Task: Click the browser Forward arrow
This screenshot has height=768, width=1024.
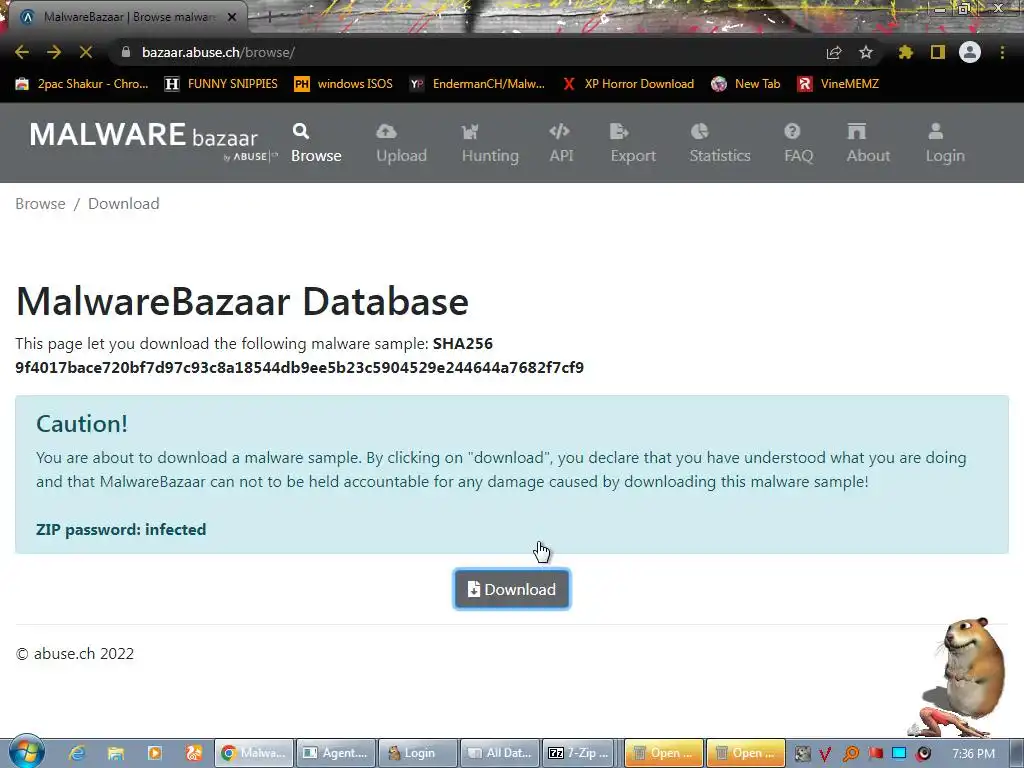Action: 54,52
